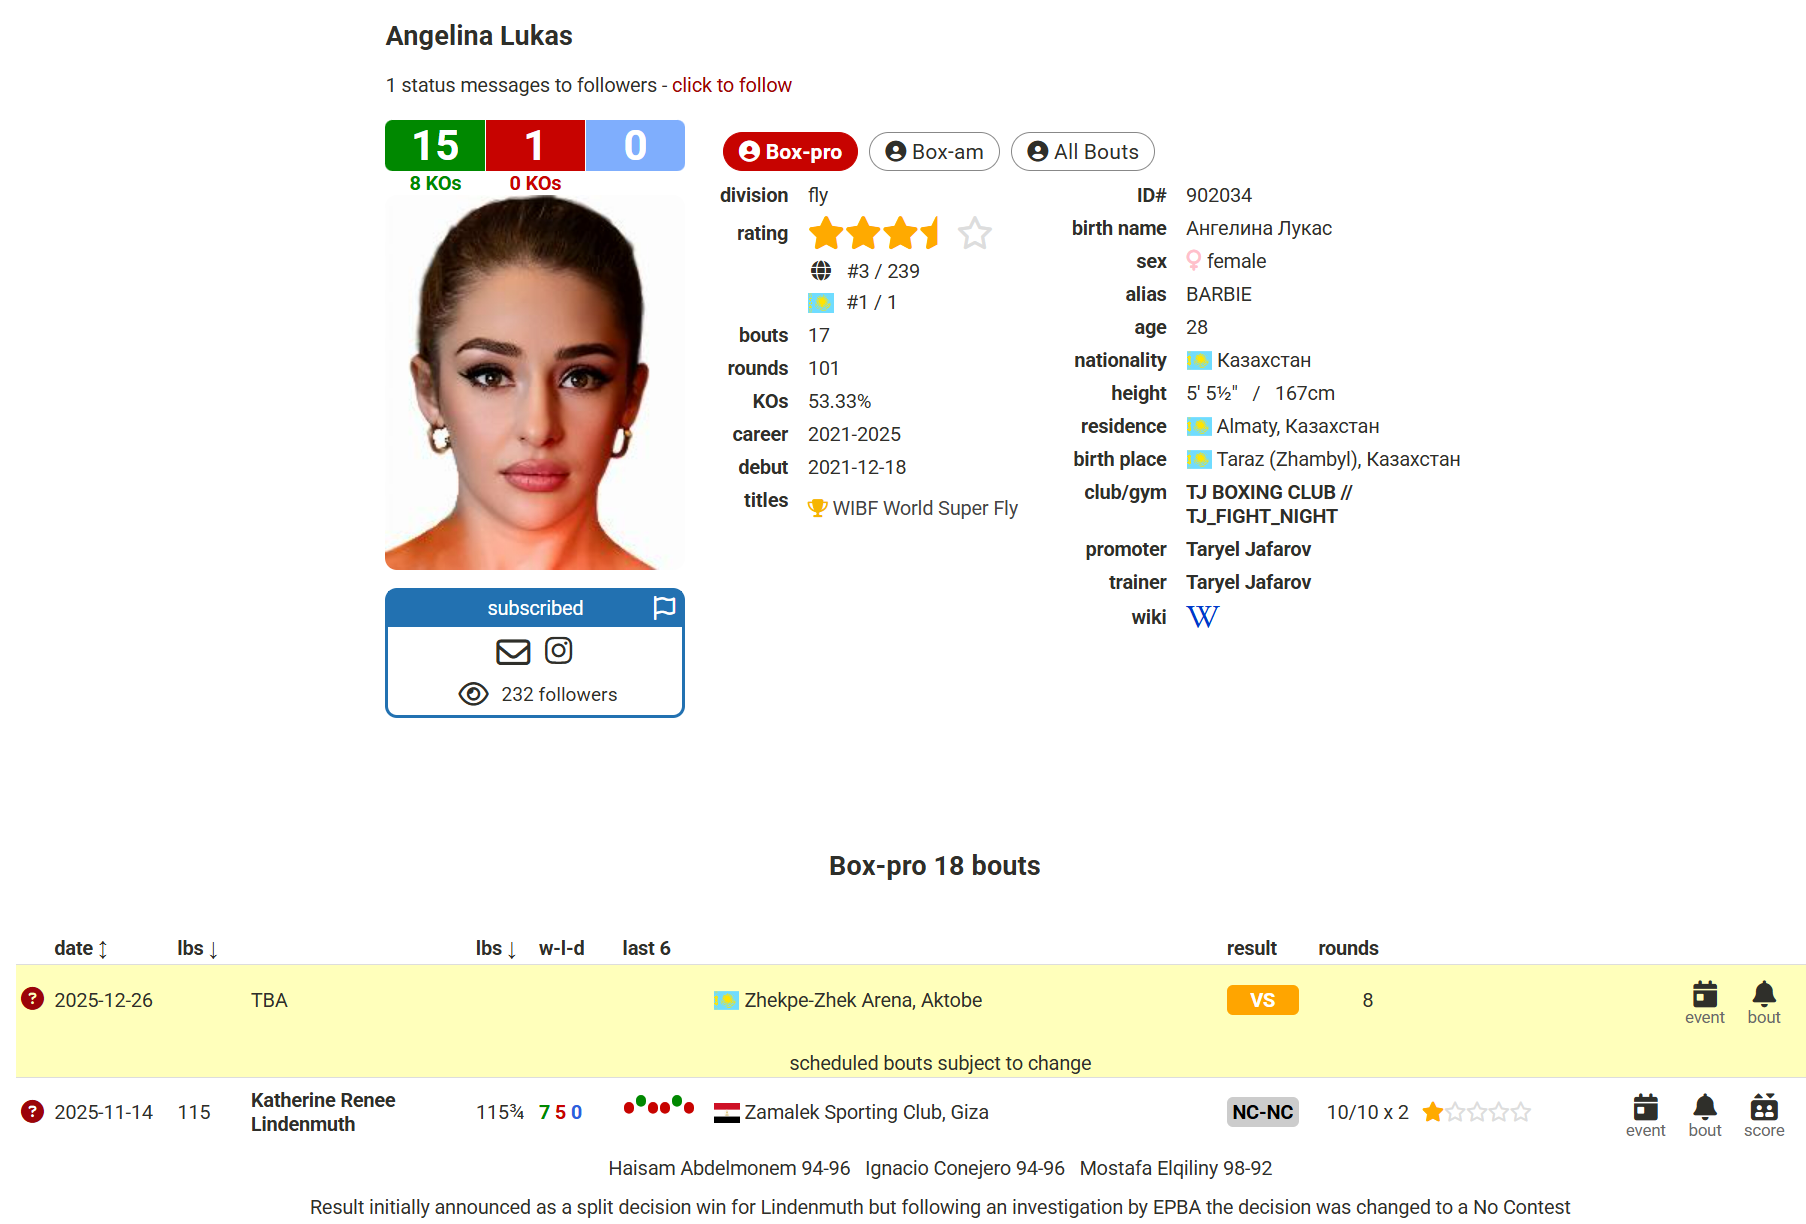Open event calendar icon for 2025-12-26 bout

(x=1704, y=995)
